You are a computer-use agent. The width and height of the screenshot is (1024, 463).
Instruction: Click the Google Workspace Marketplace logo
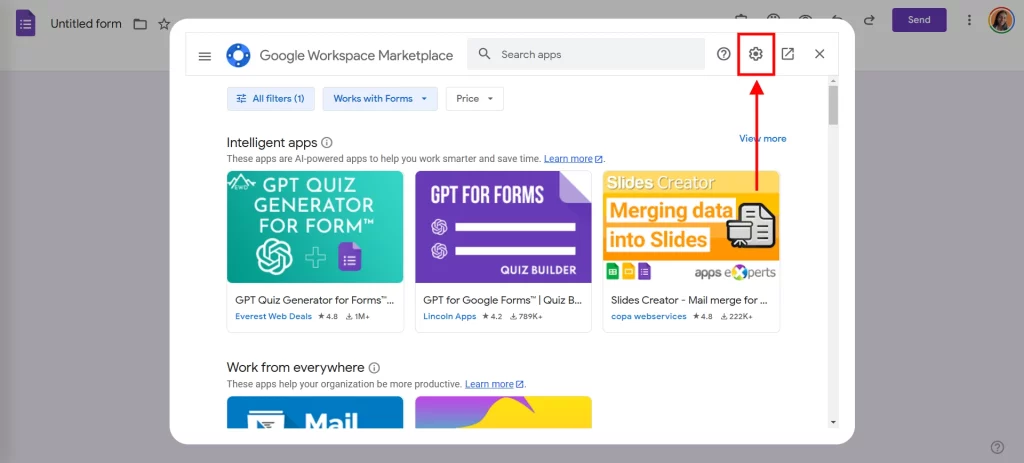(x=238, y=56)
